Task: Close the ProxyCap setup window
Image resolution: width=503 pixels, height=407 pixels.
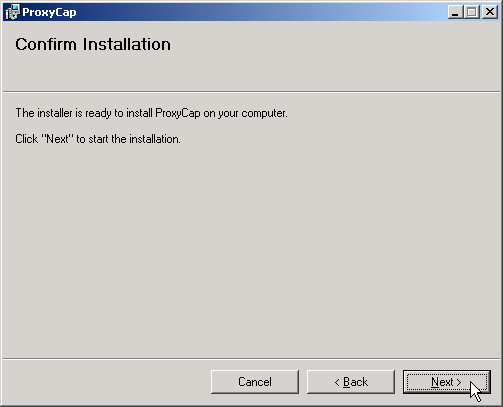Action: (x=490, y=12)
